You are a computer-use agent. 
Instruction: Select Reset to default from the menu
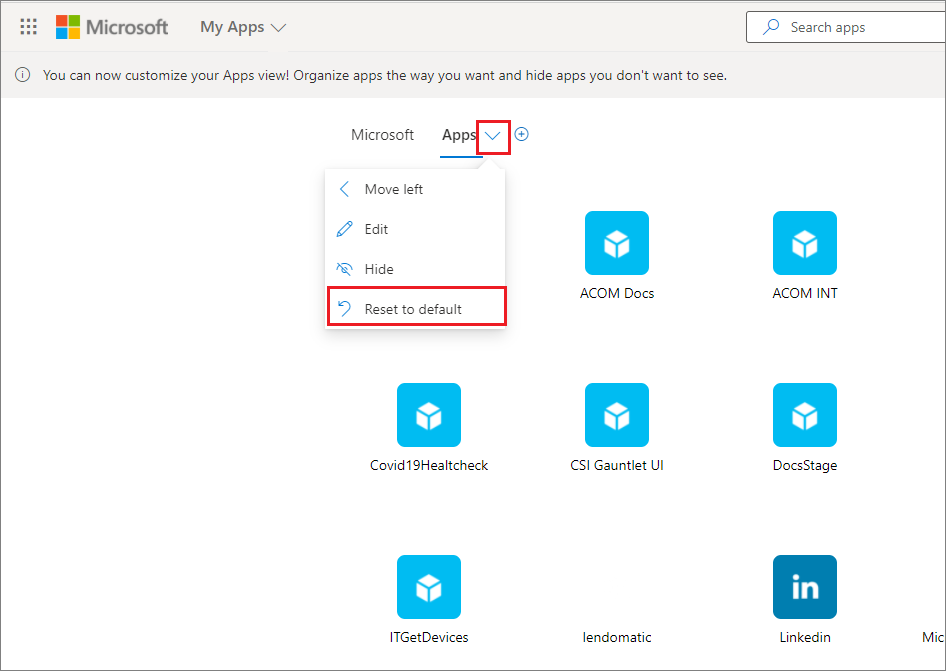414,308
